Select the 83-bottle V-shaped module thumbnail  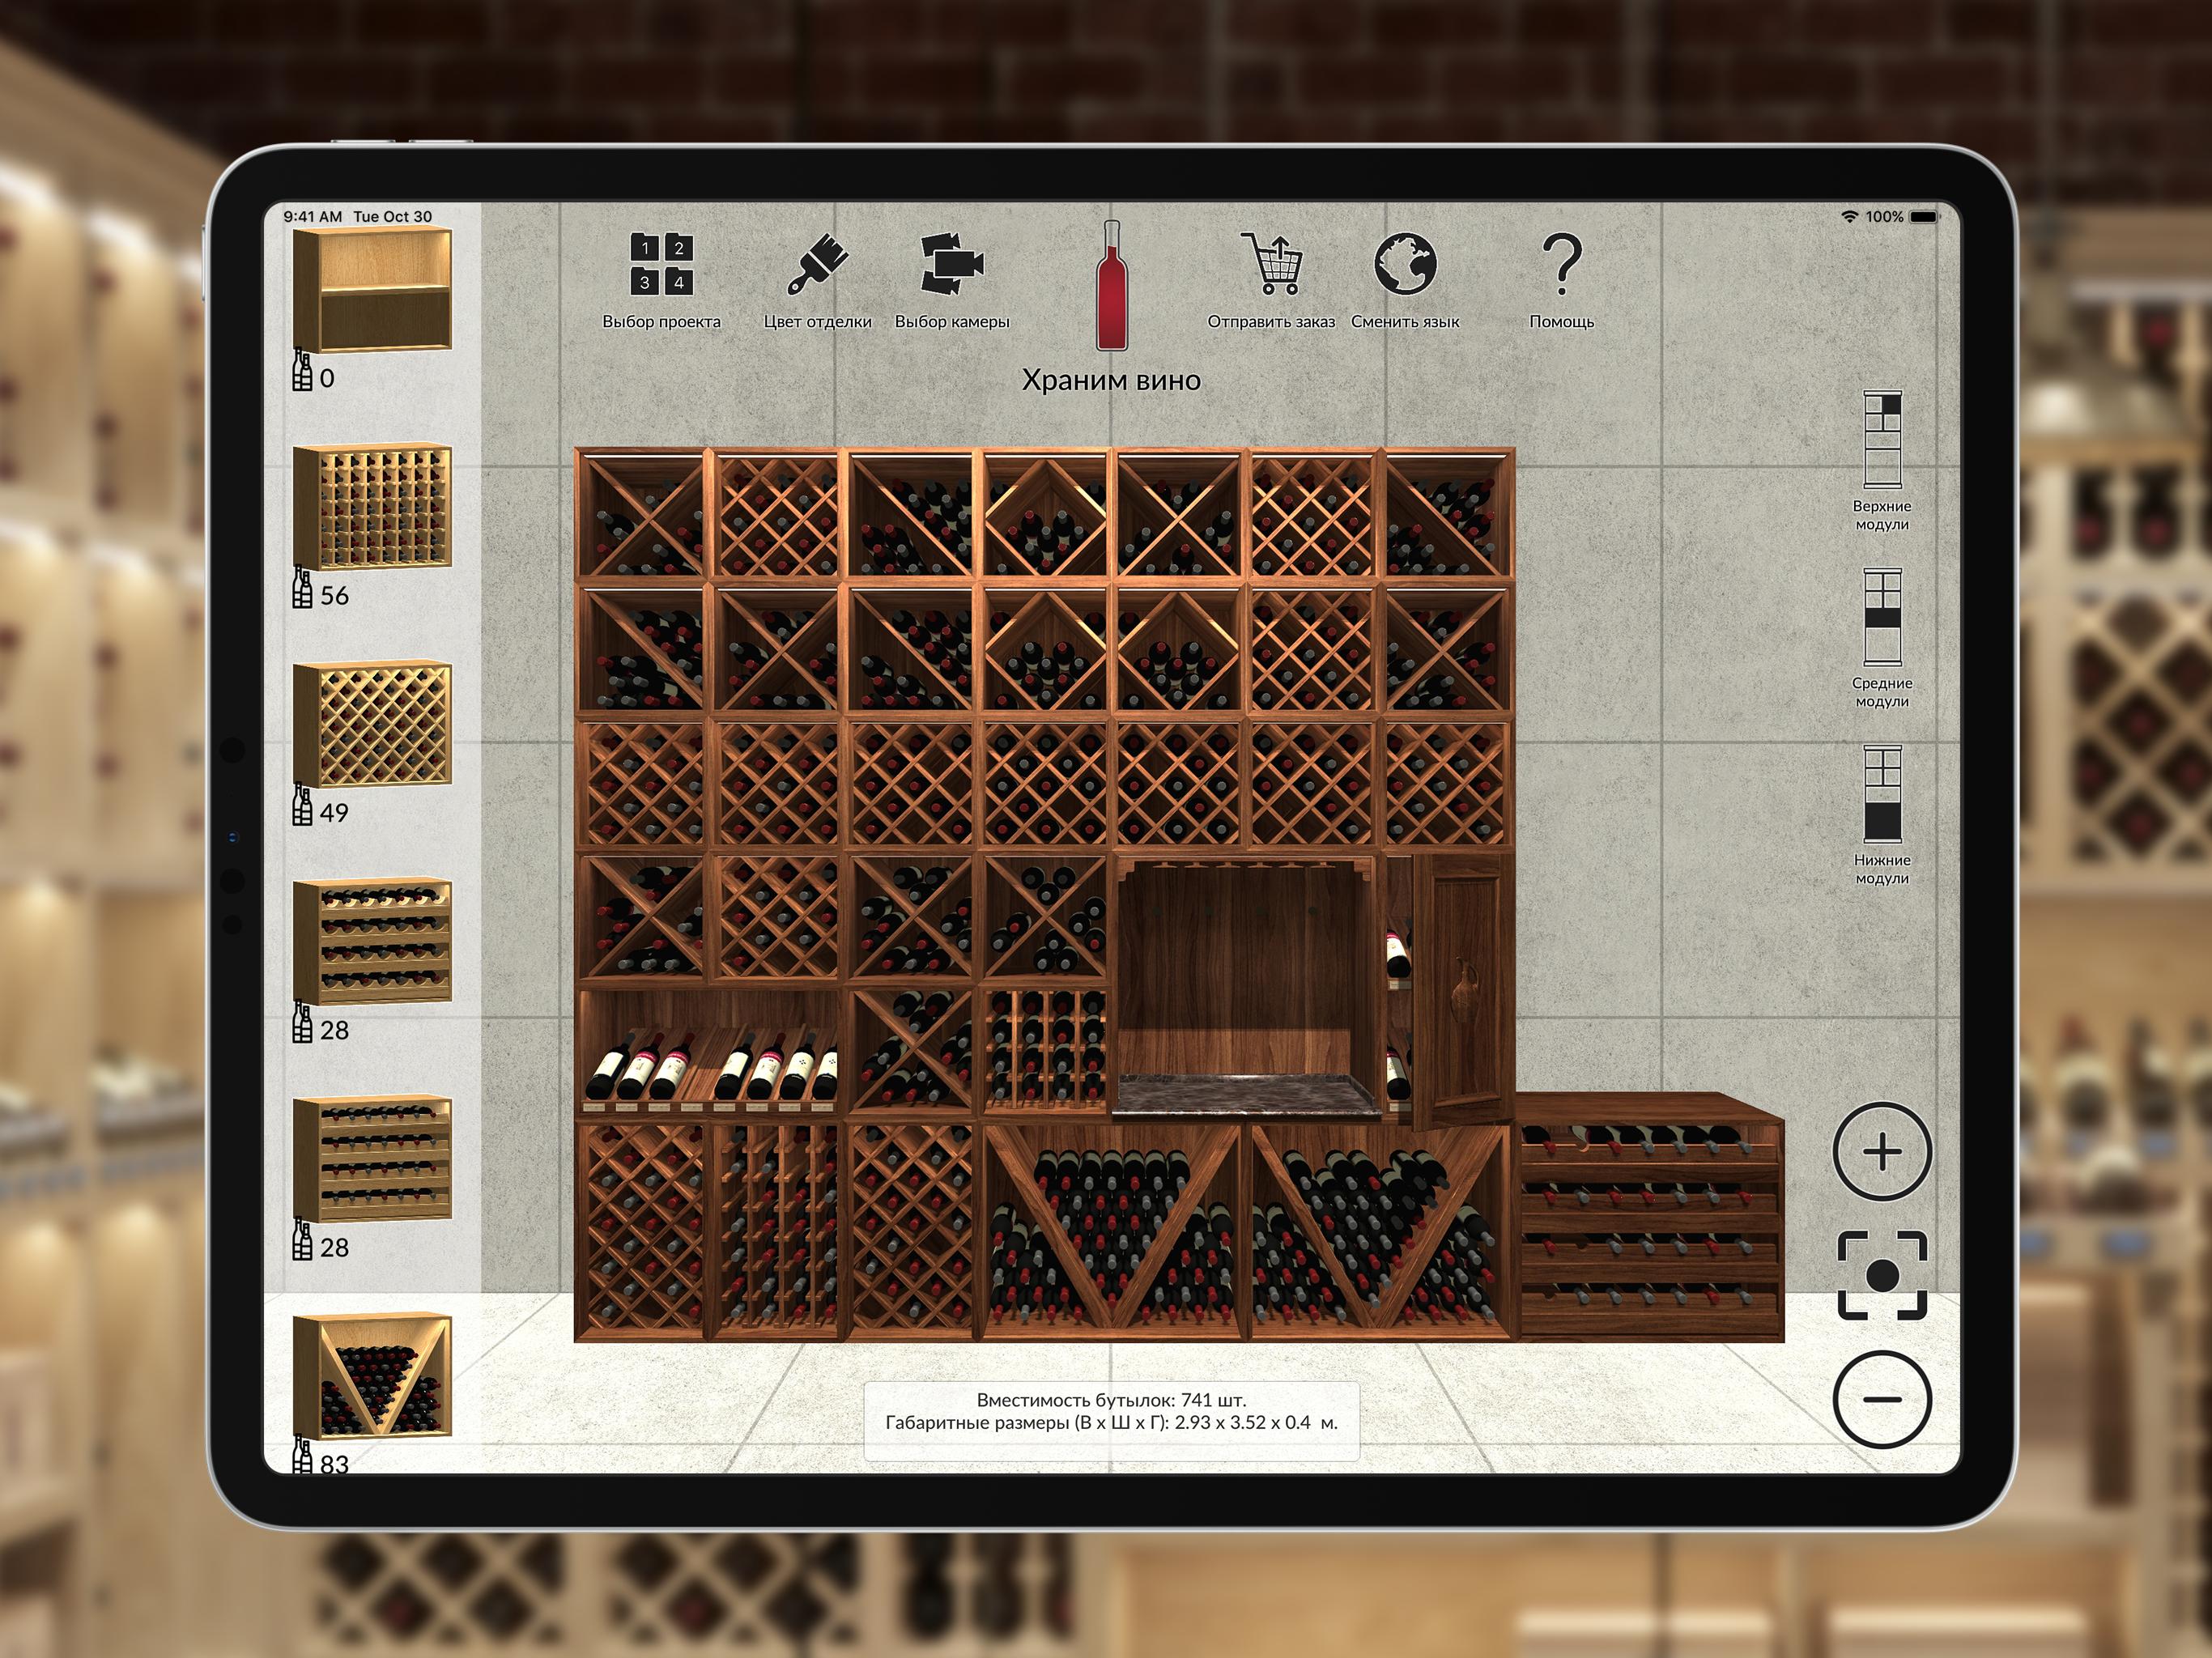click(372, 1376)
